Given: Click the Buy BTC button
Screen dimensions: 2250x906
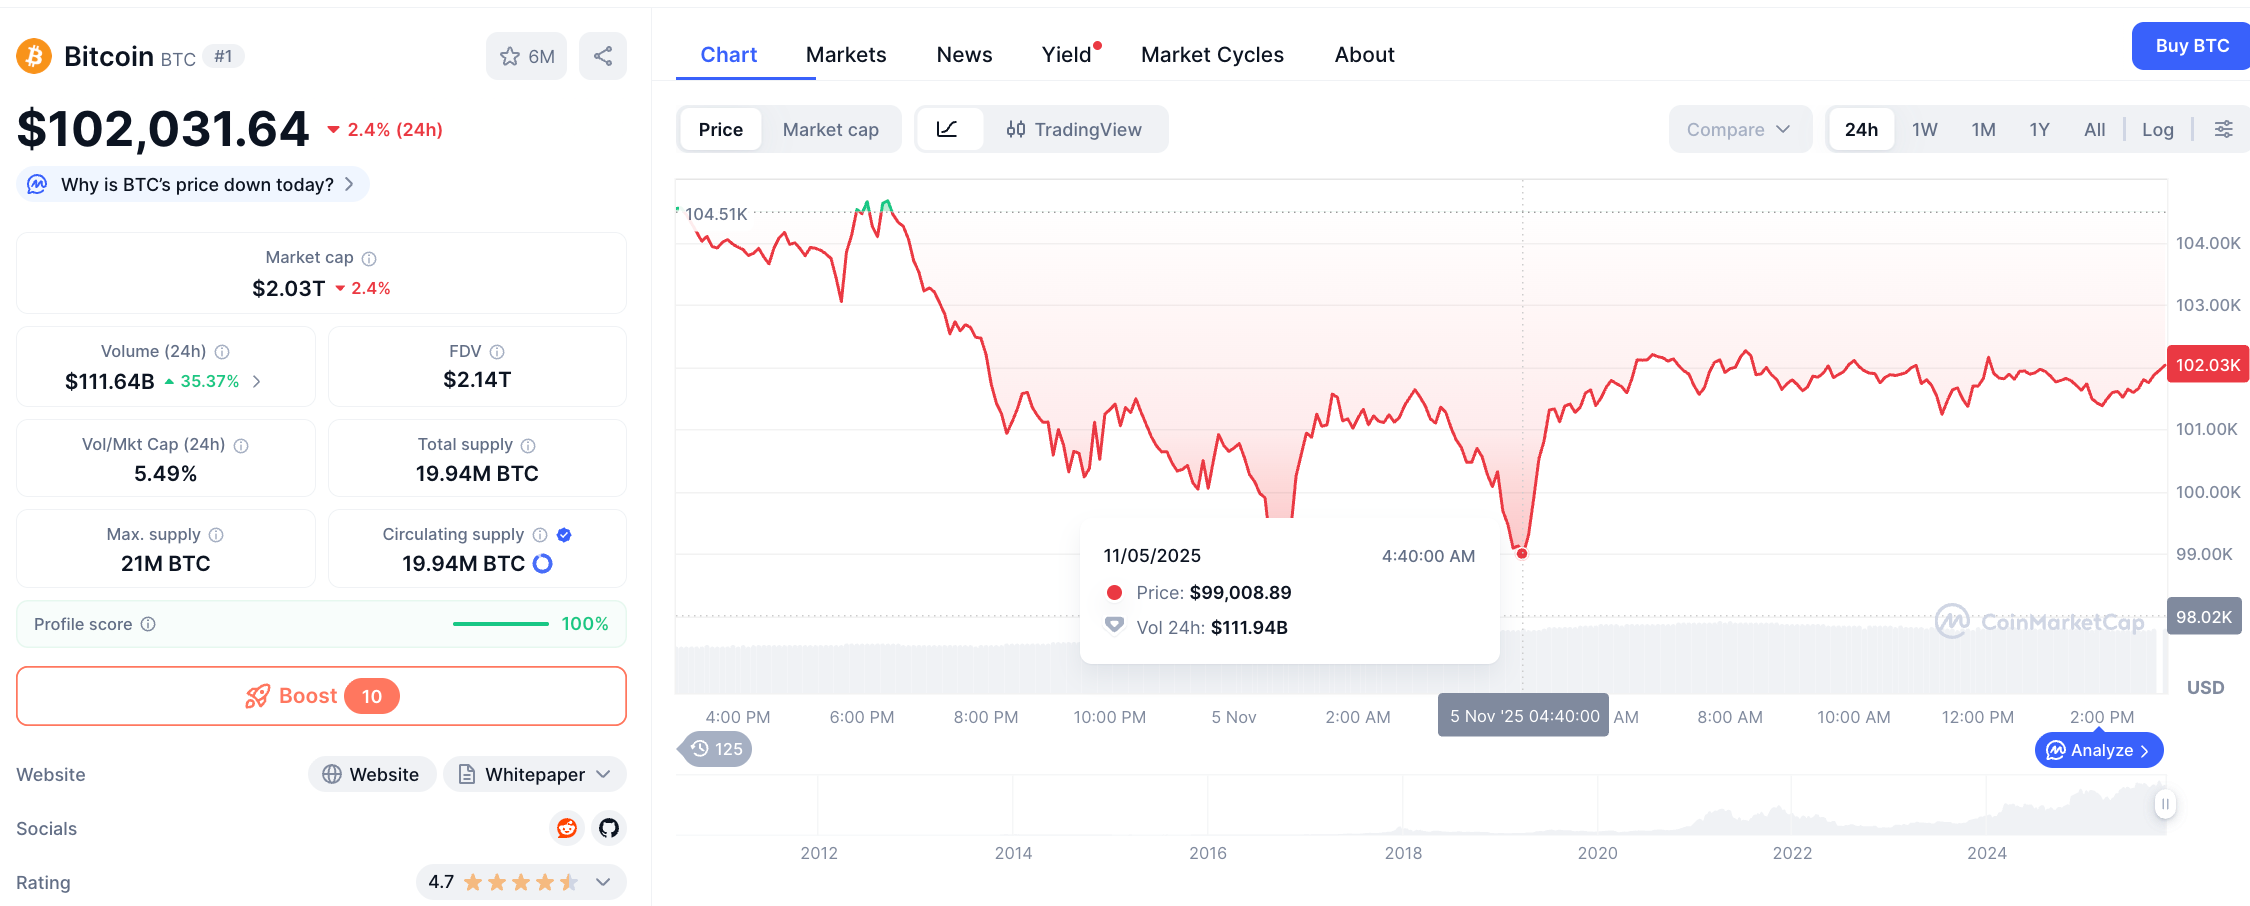Looking at the screenshot, I should pos(2190,45).
